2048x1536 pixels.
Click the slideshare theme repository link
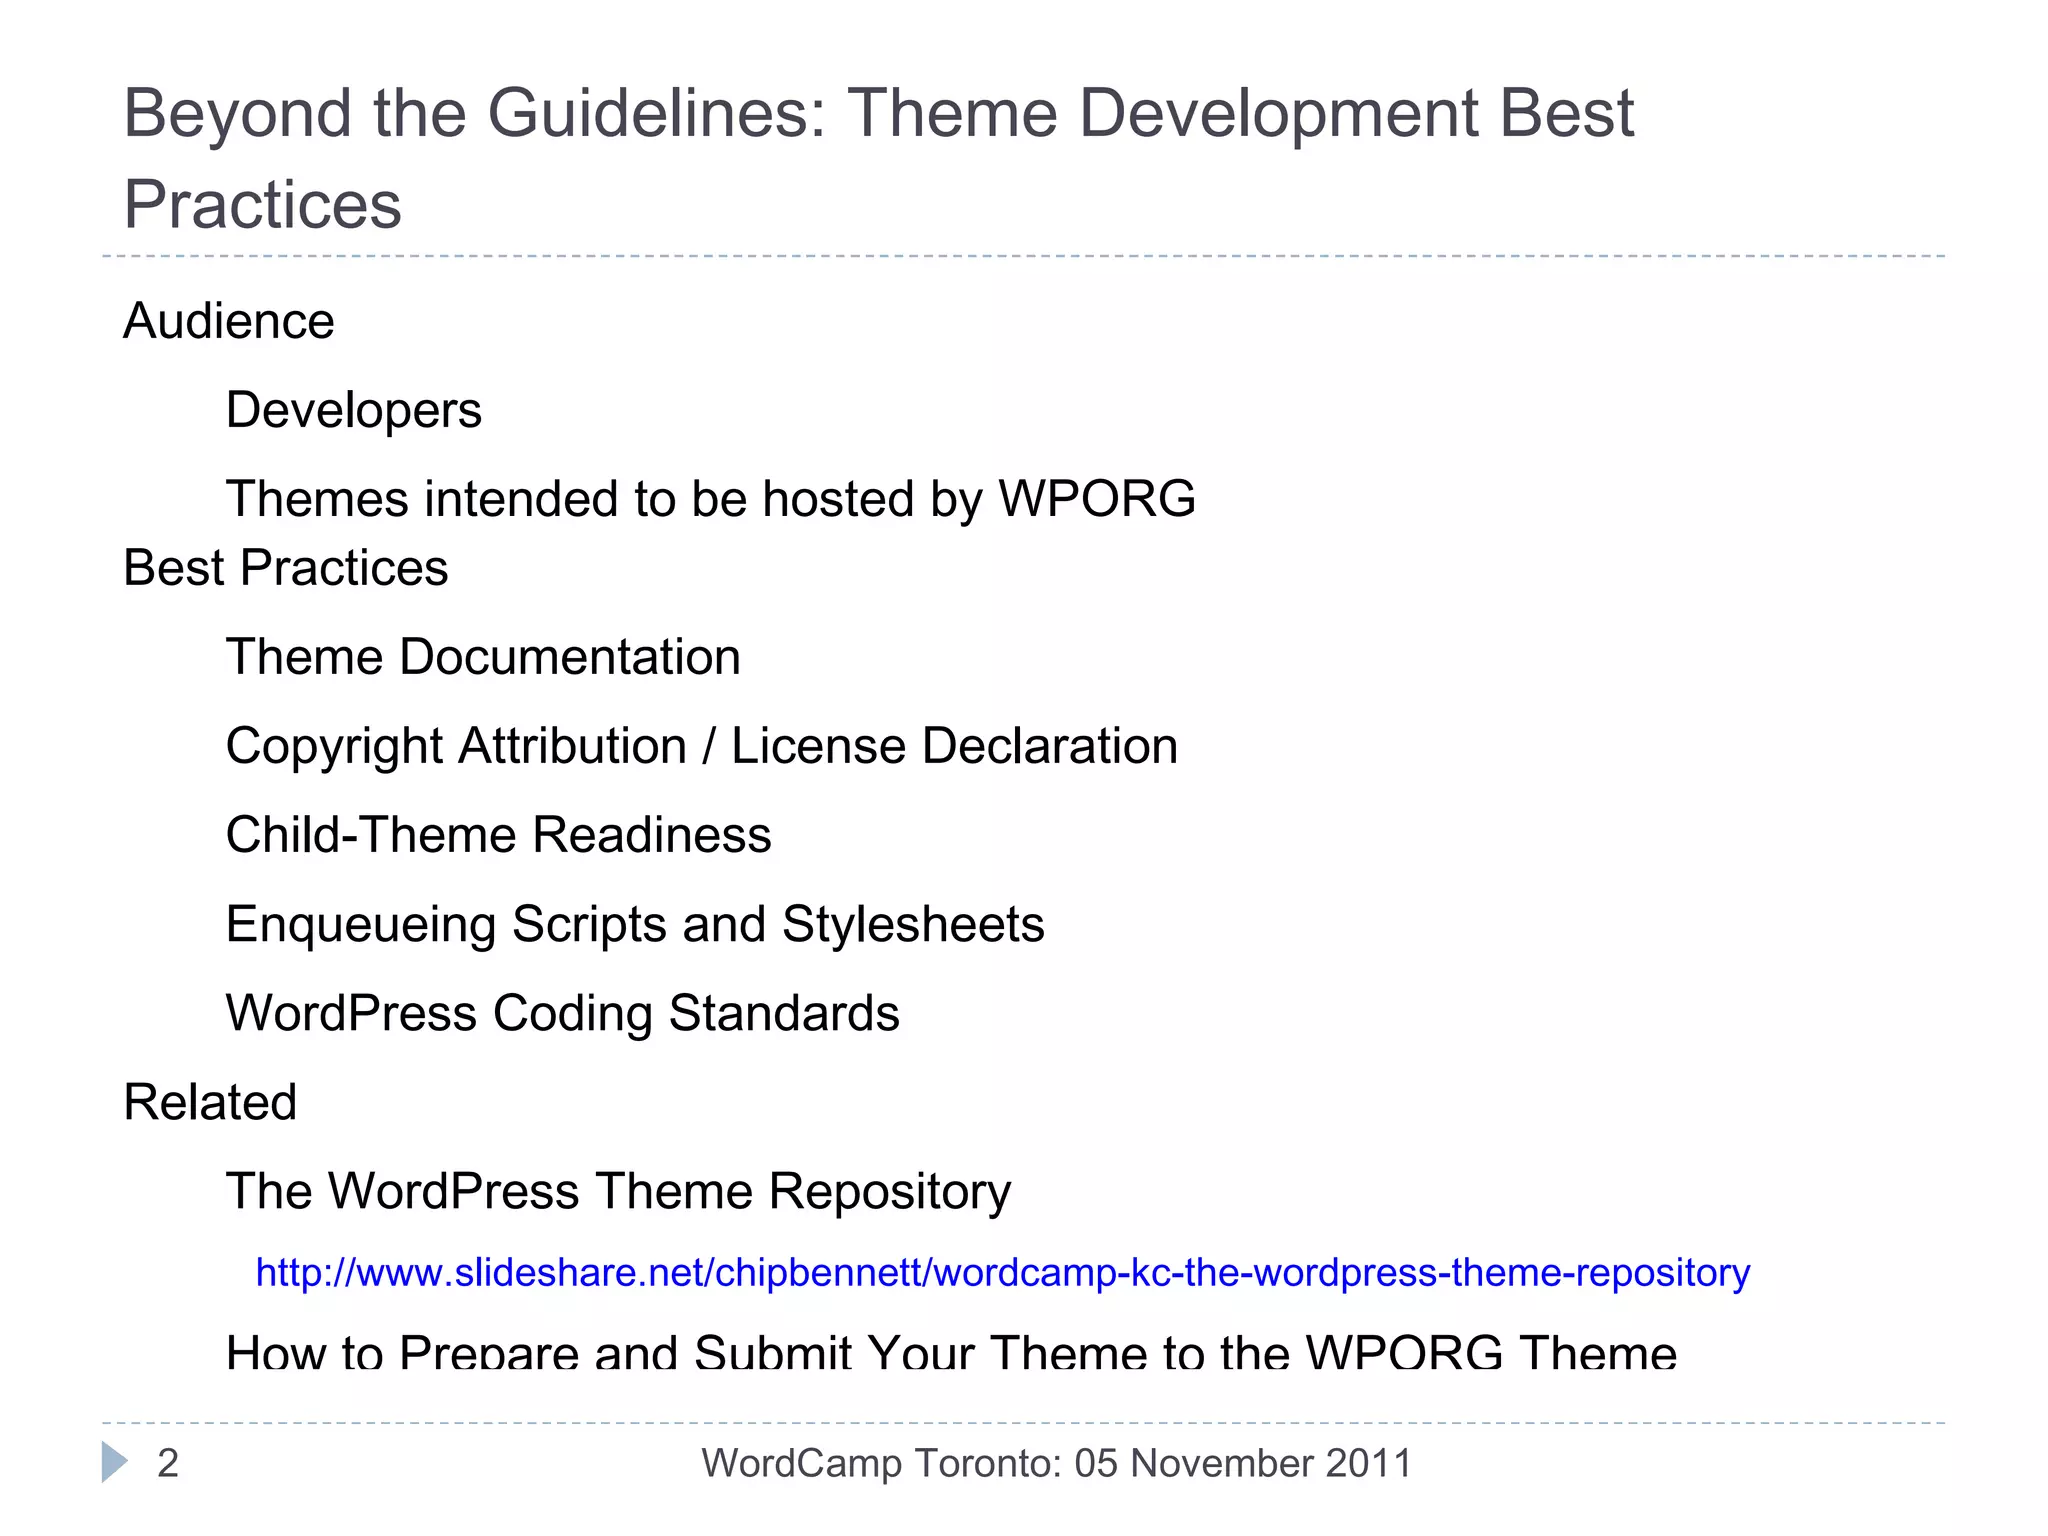(1002, 1273)
